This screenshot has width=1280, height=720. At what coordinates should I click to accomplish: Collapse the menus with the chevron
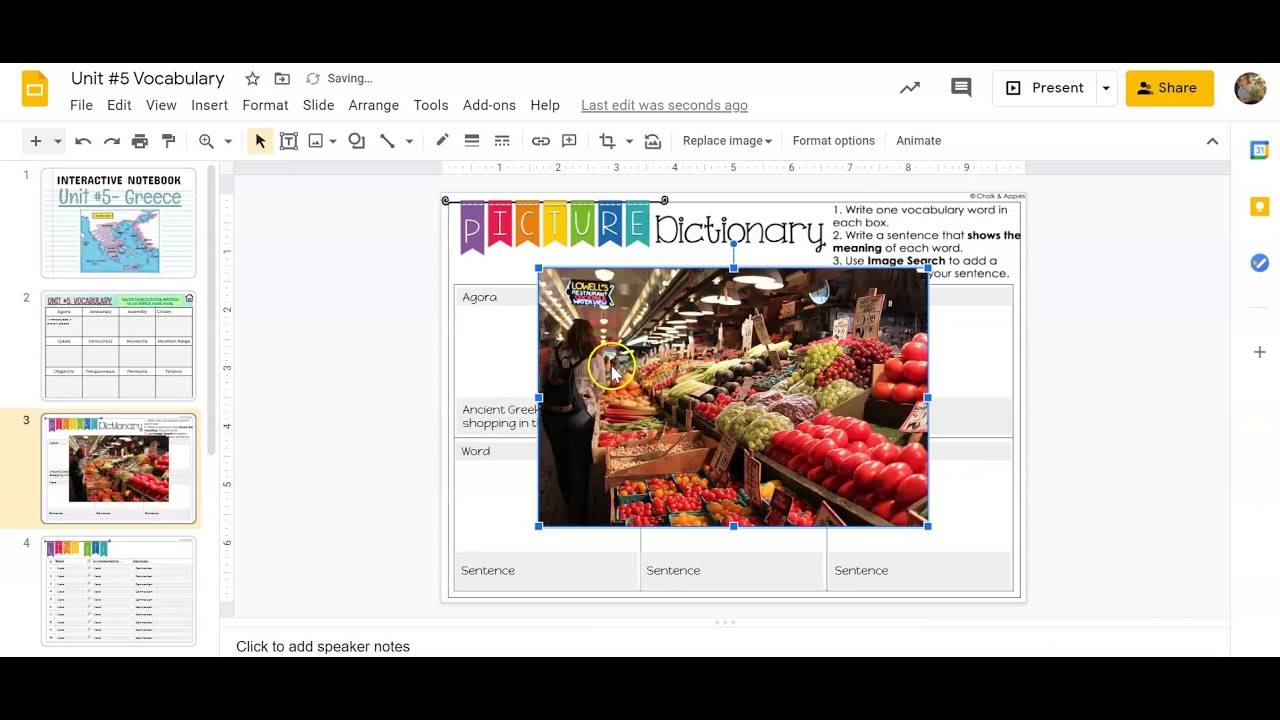tap(1212, 141)
